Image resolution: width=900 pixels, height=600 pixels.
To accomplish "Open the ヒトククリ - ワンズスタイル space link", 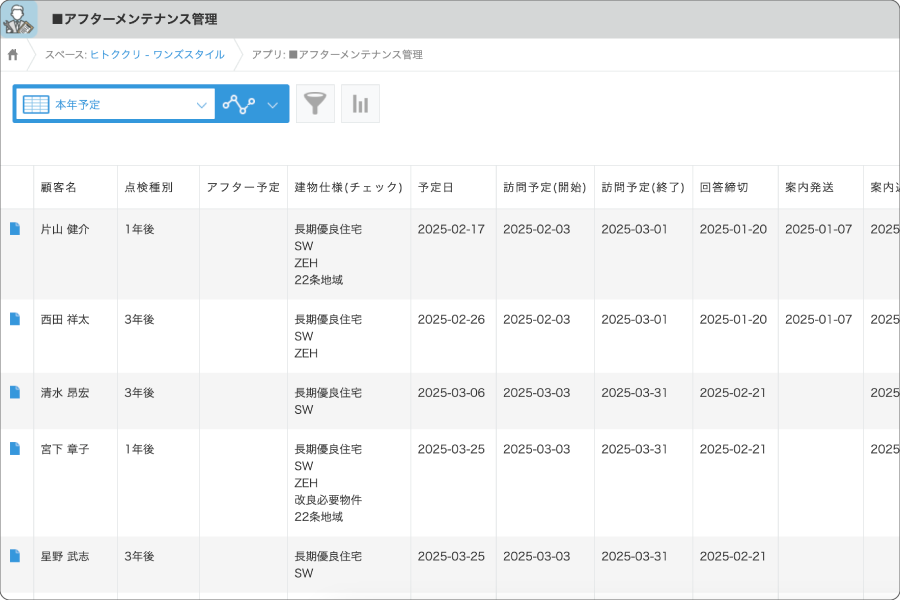I will coord(157,55).
